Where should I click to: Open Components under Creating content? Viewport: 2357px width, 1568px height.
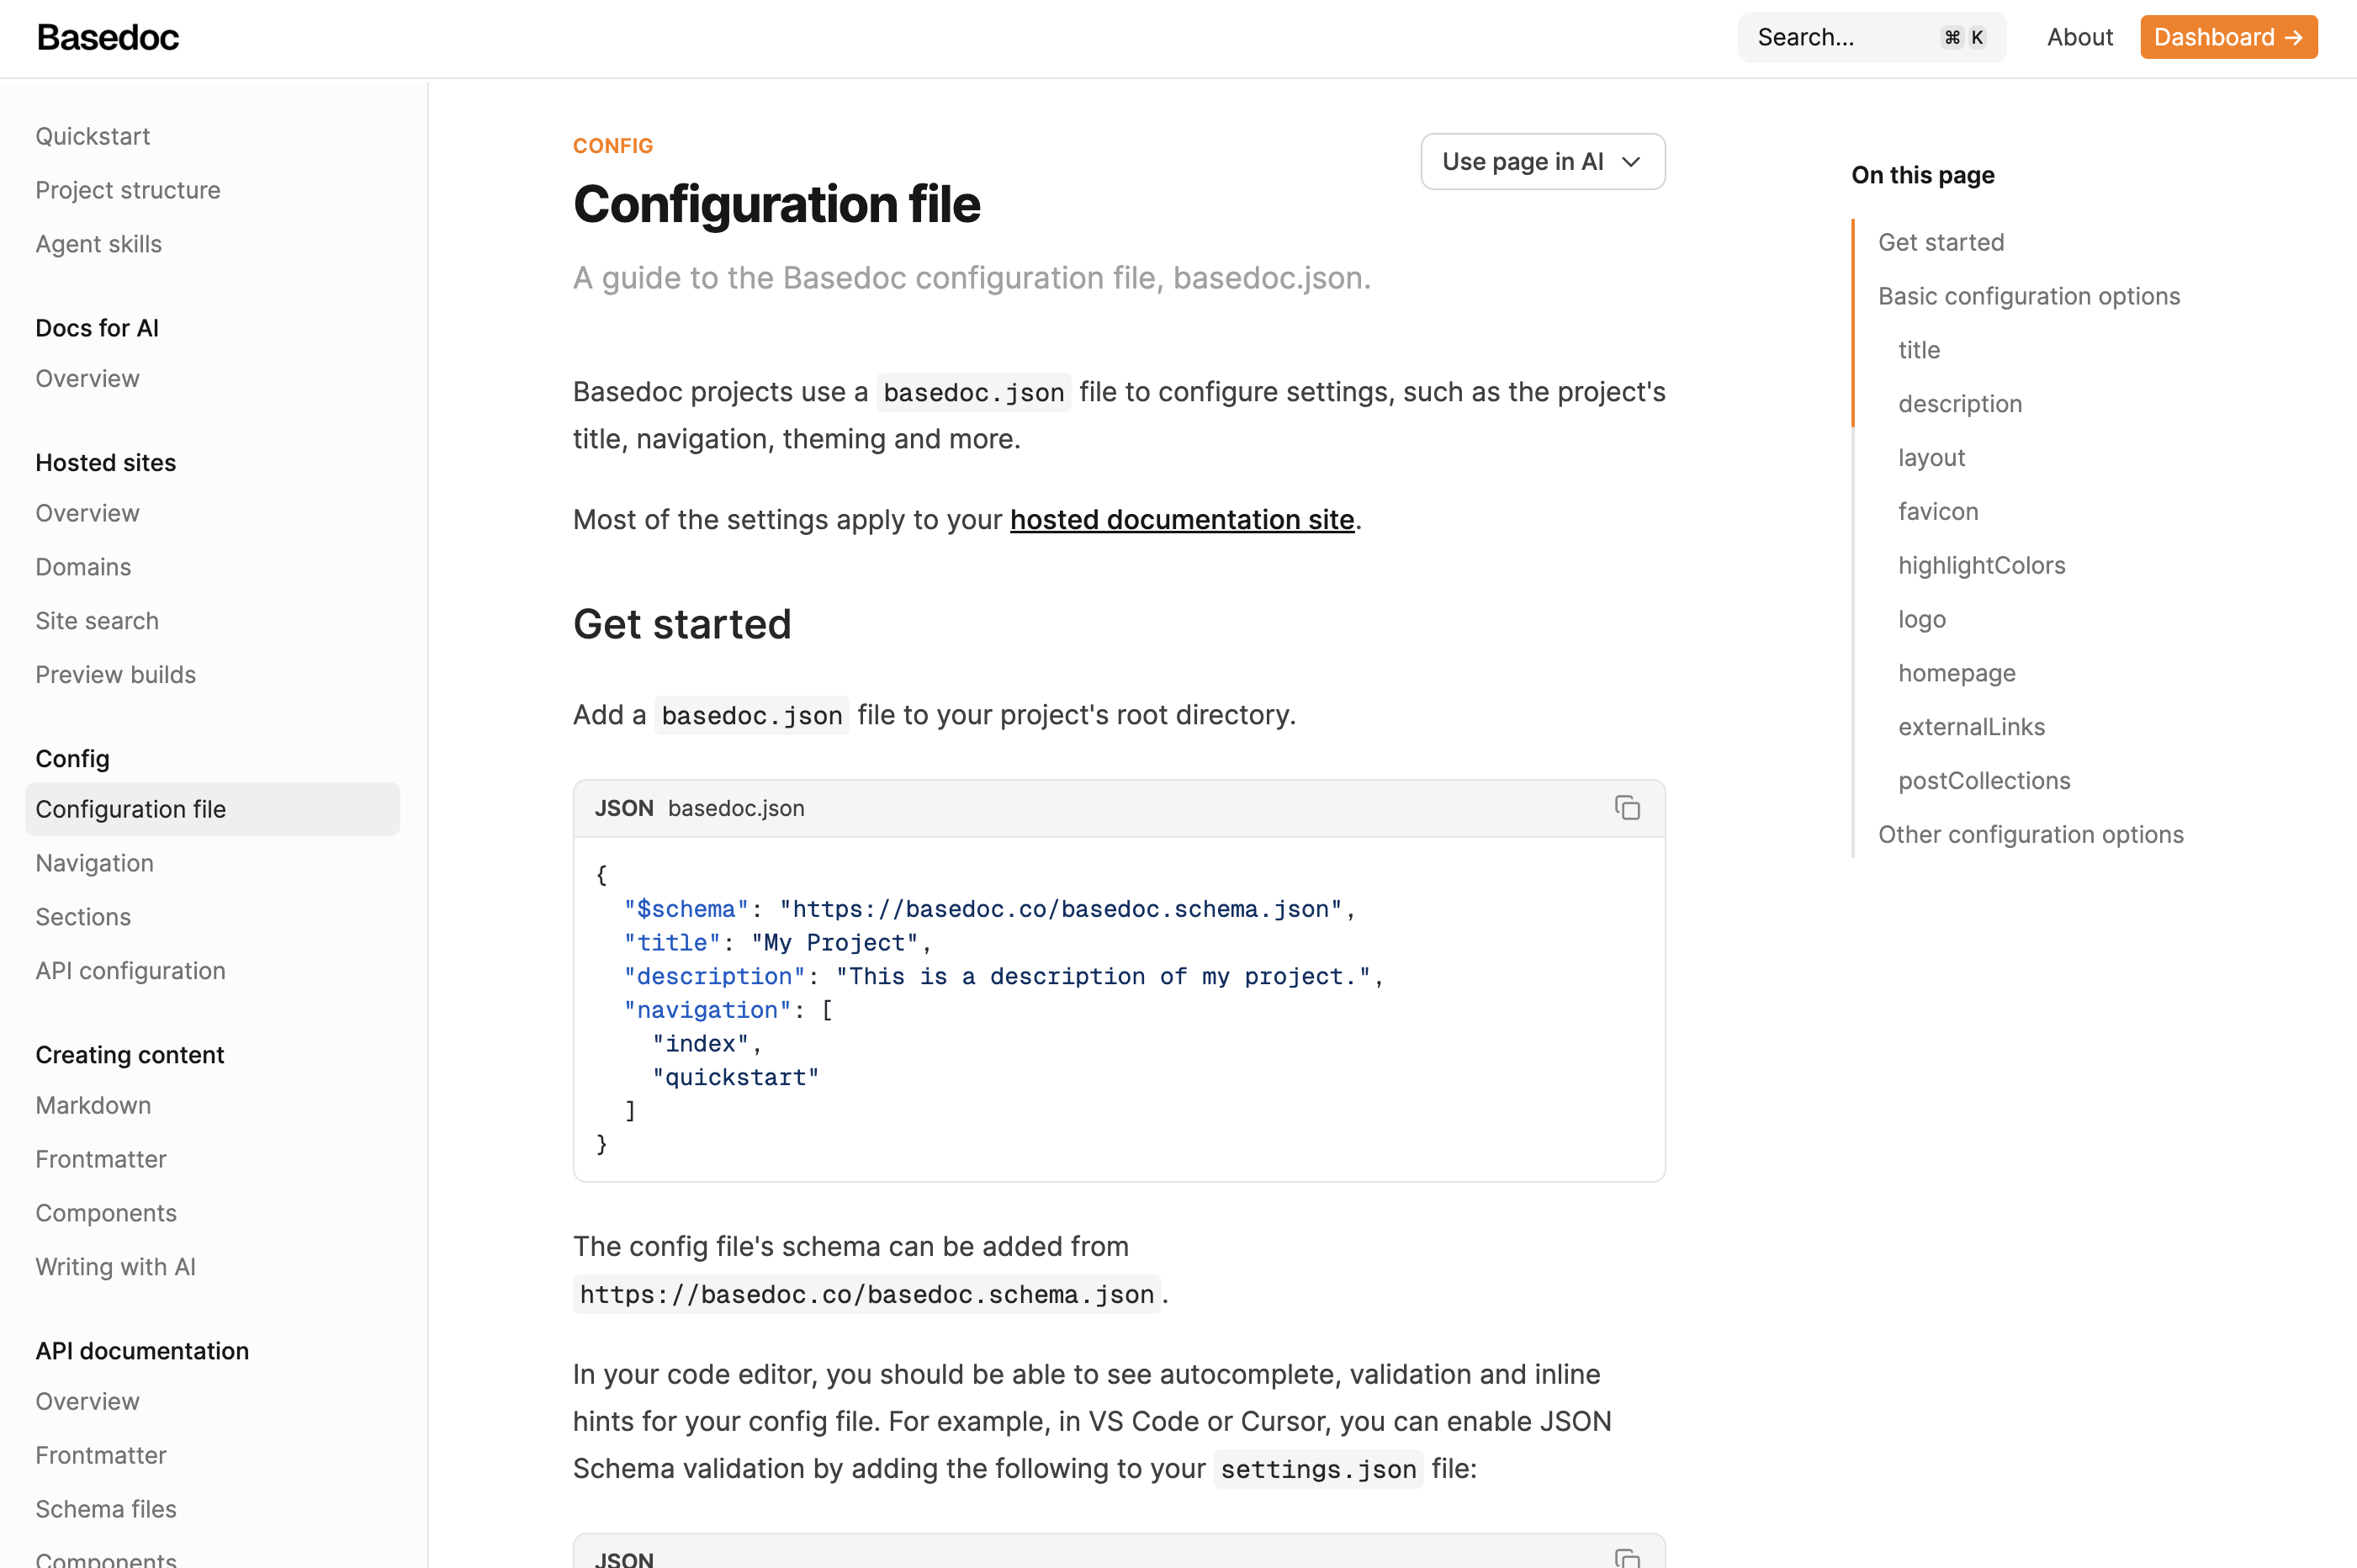click(106, 1213)
